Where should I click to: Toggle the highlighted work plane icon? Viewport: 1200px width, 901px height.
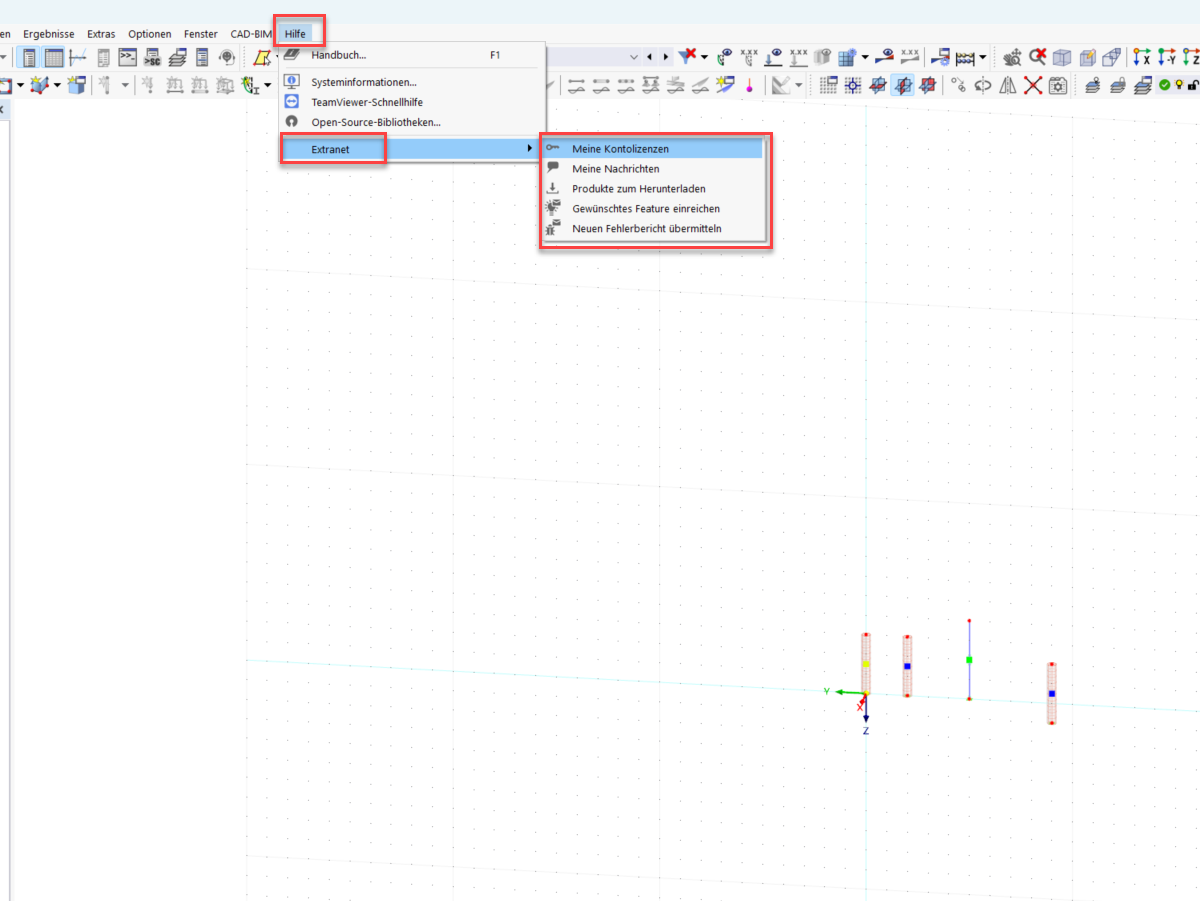click(x=901, y=86)
